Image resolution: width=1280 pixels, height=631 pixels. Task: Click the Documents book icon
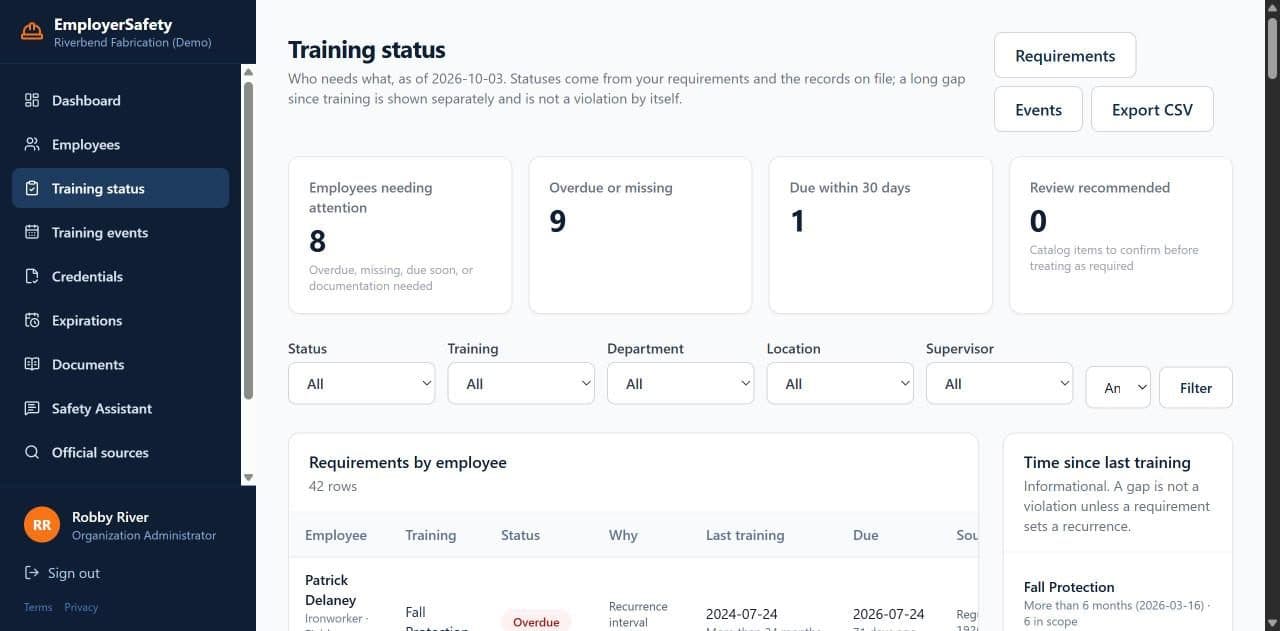click(32, 364)
